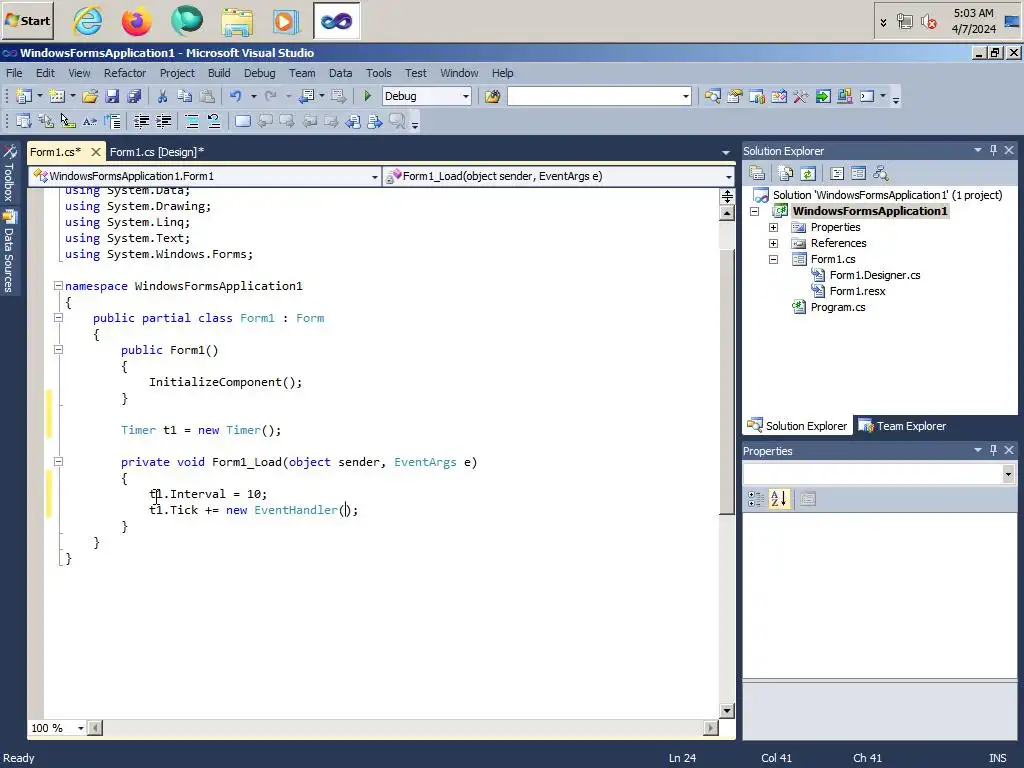Toggle a bookmark on the current line

(x=242, y=121)
